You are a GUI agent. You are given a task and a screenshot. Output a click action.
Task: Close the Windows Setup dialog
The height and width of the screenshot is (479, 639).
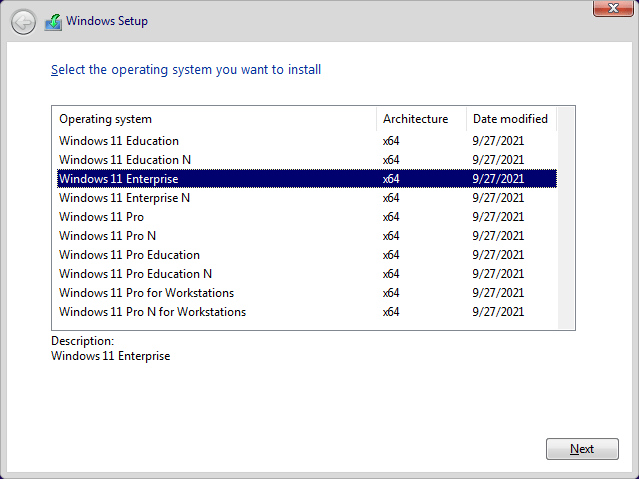click(613, 8)
